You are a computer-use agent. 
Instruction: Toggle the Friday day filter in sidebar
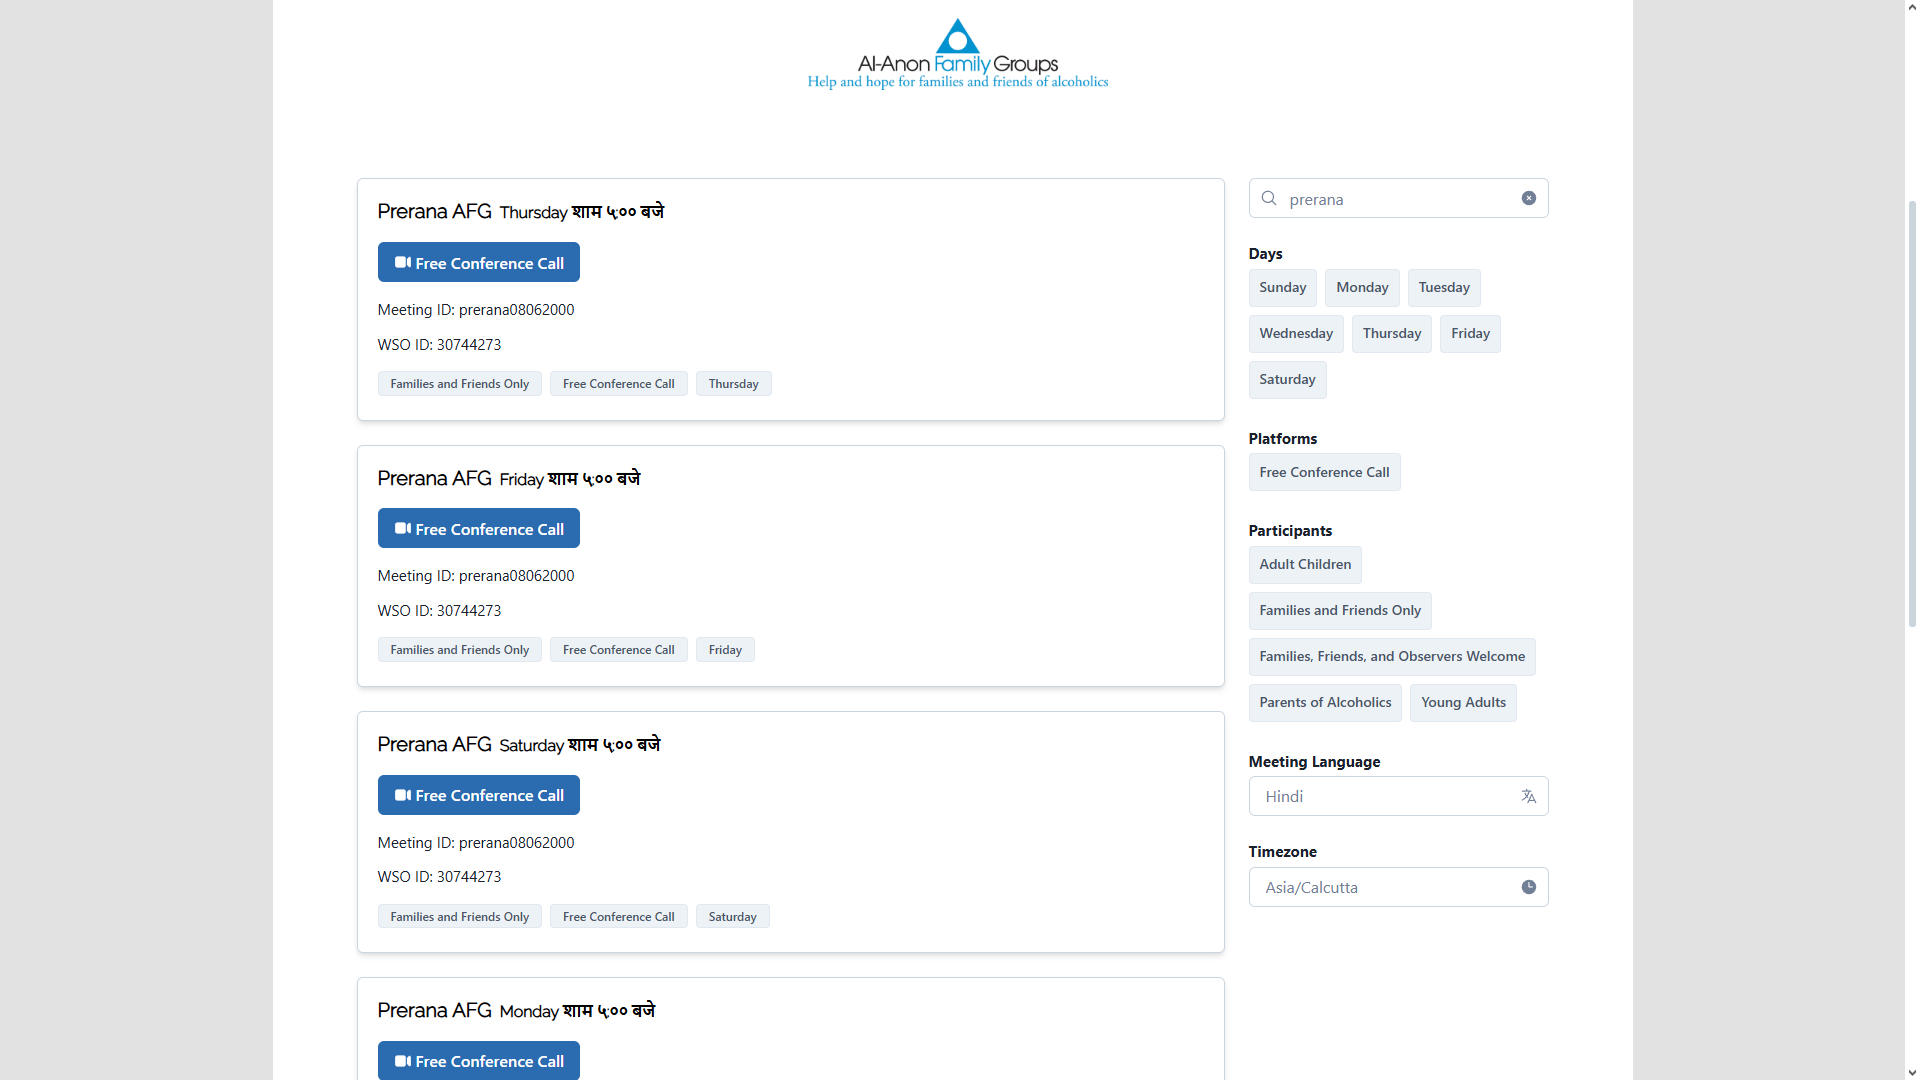click(x=1470, y=334)
